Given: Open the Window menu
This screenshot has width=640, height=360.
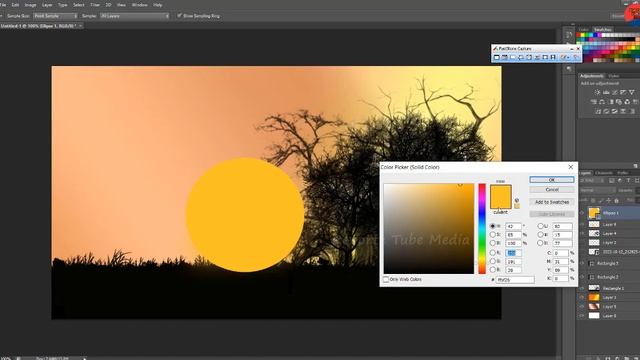Looking at the screenshot, I should pyautogui.click(x=140, y=5).
